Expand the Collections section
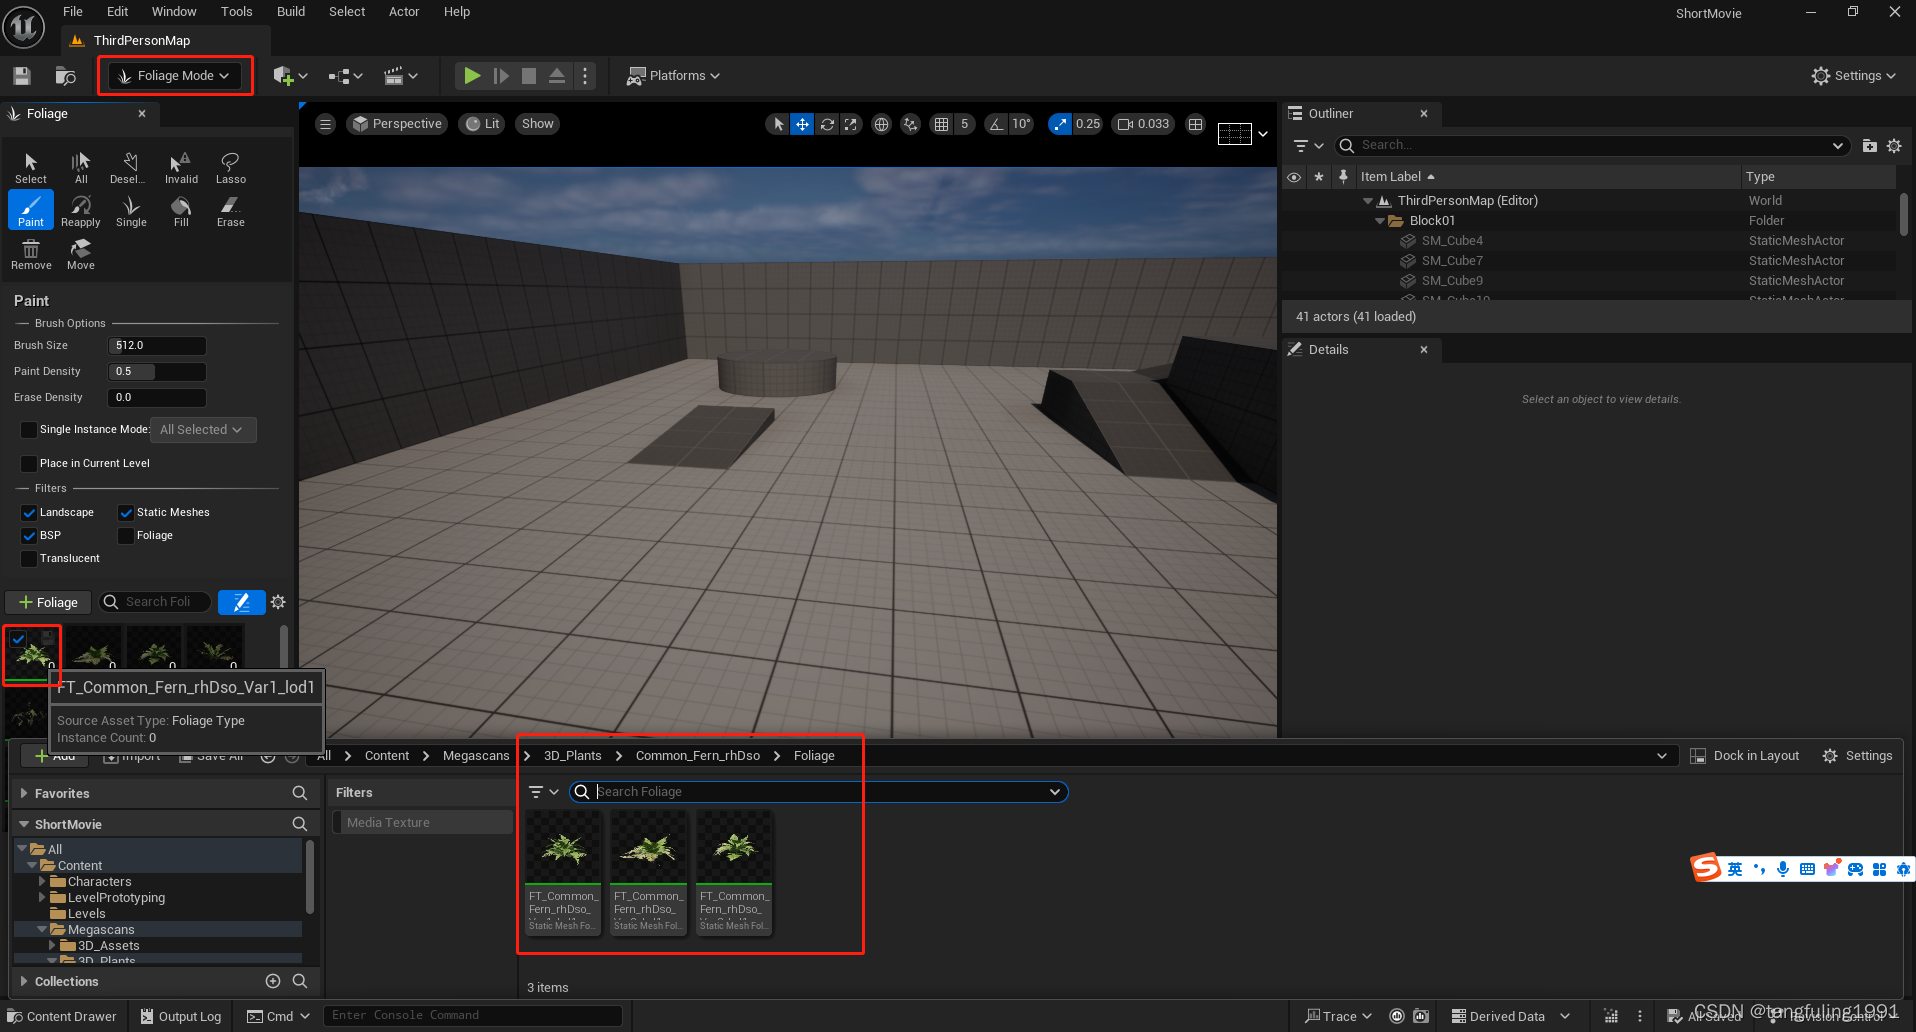1916x1032 pixels. pos(24,981)
